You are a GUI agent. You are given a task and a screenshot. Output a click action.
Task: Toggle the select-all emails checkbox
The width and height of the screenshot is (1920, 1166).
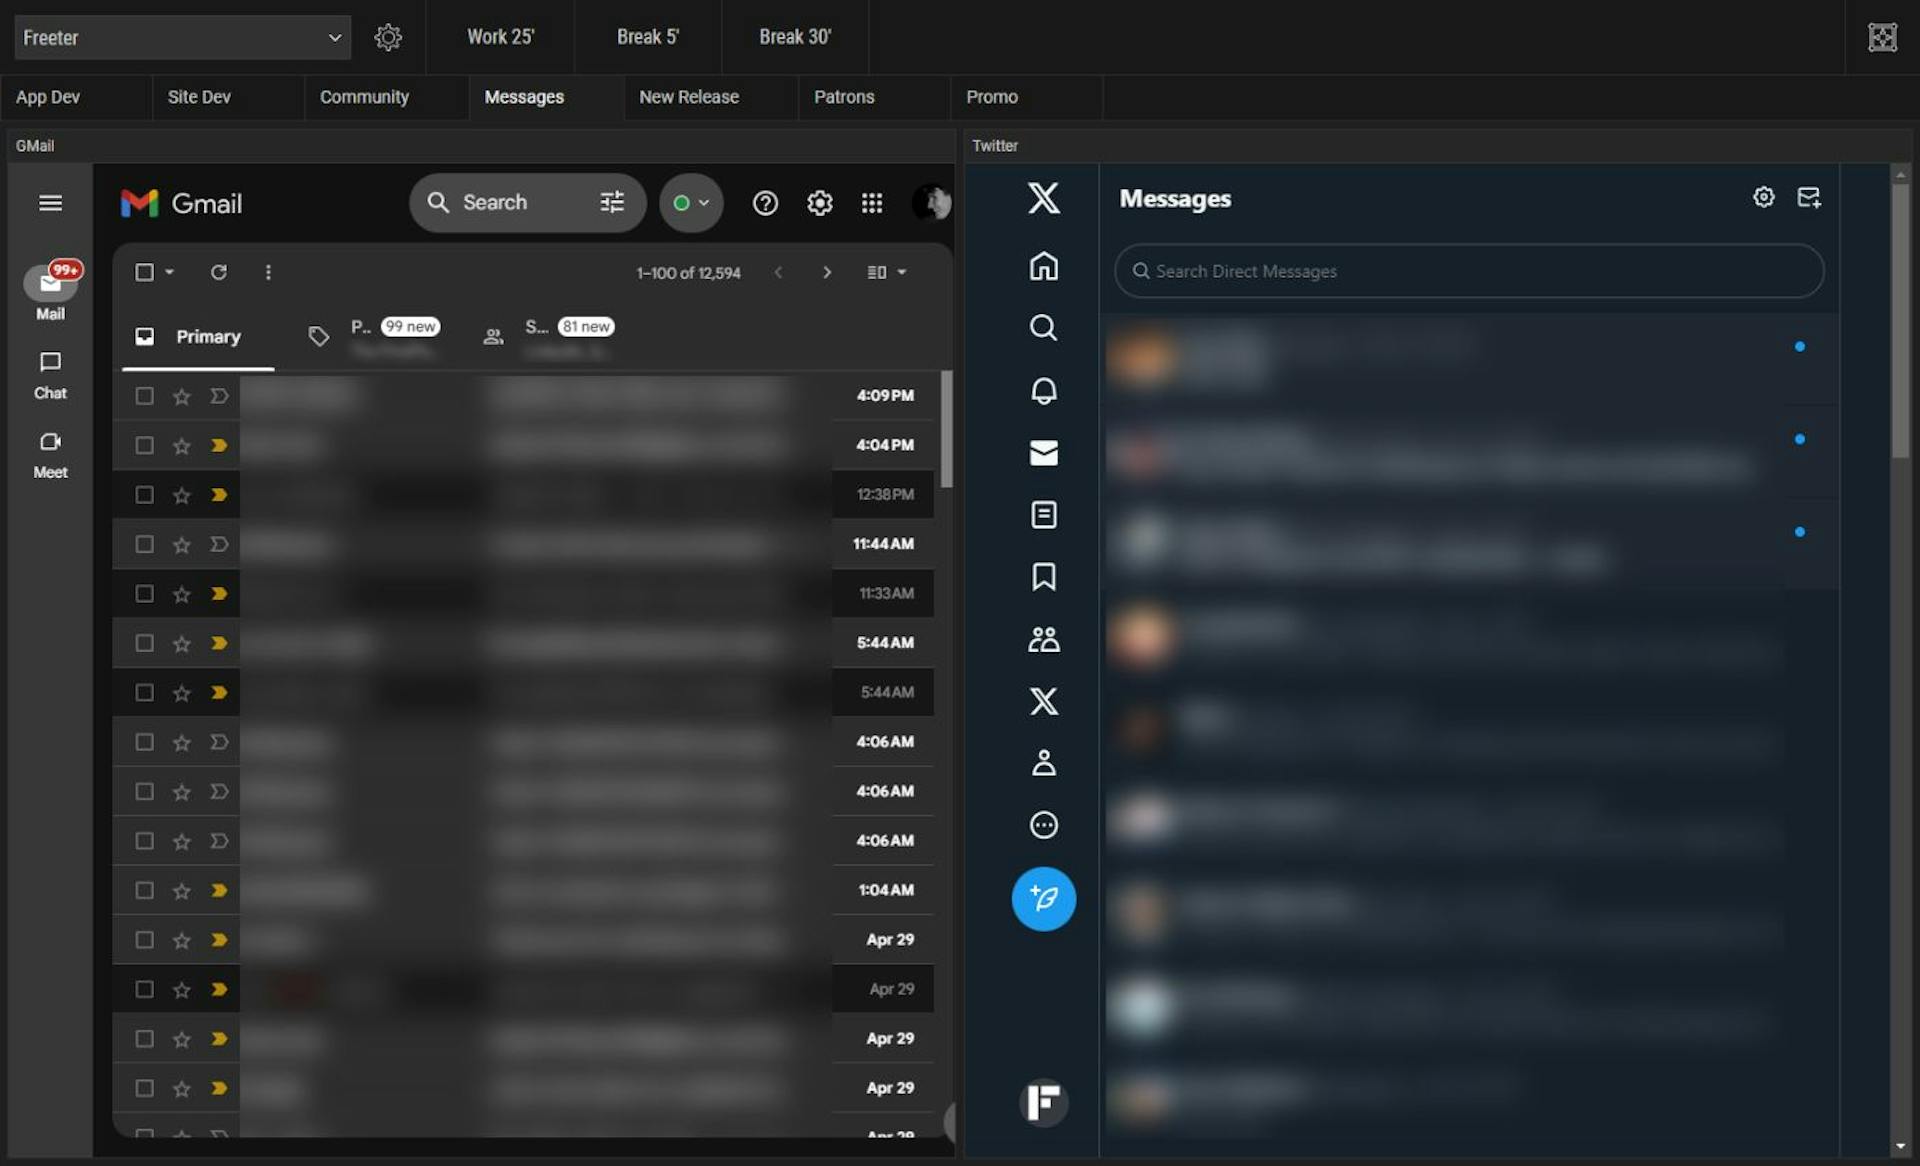coord(143,271)
